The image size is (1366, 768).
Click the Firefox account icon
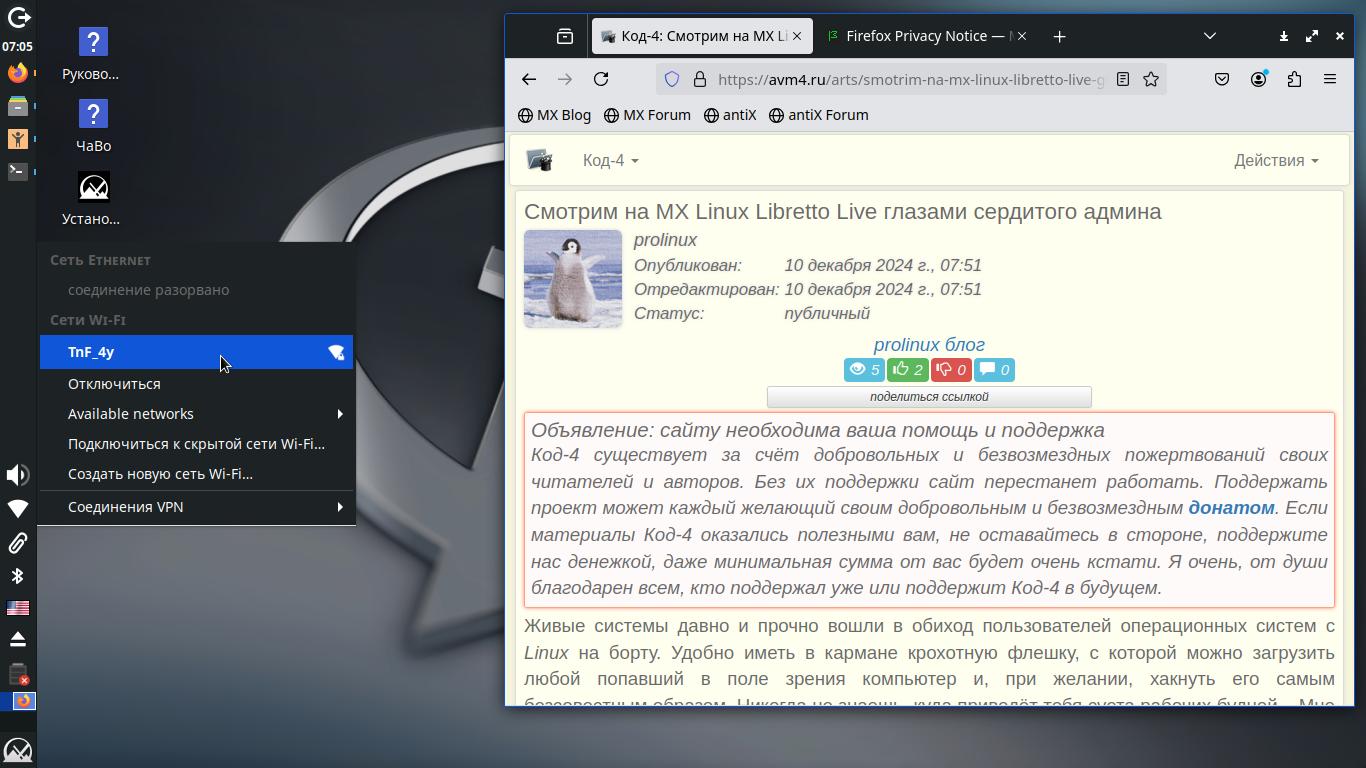click(x=1258, y=79)
